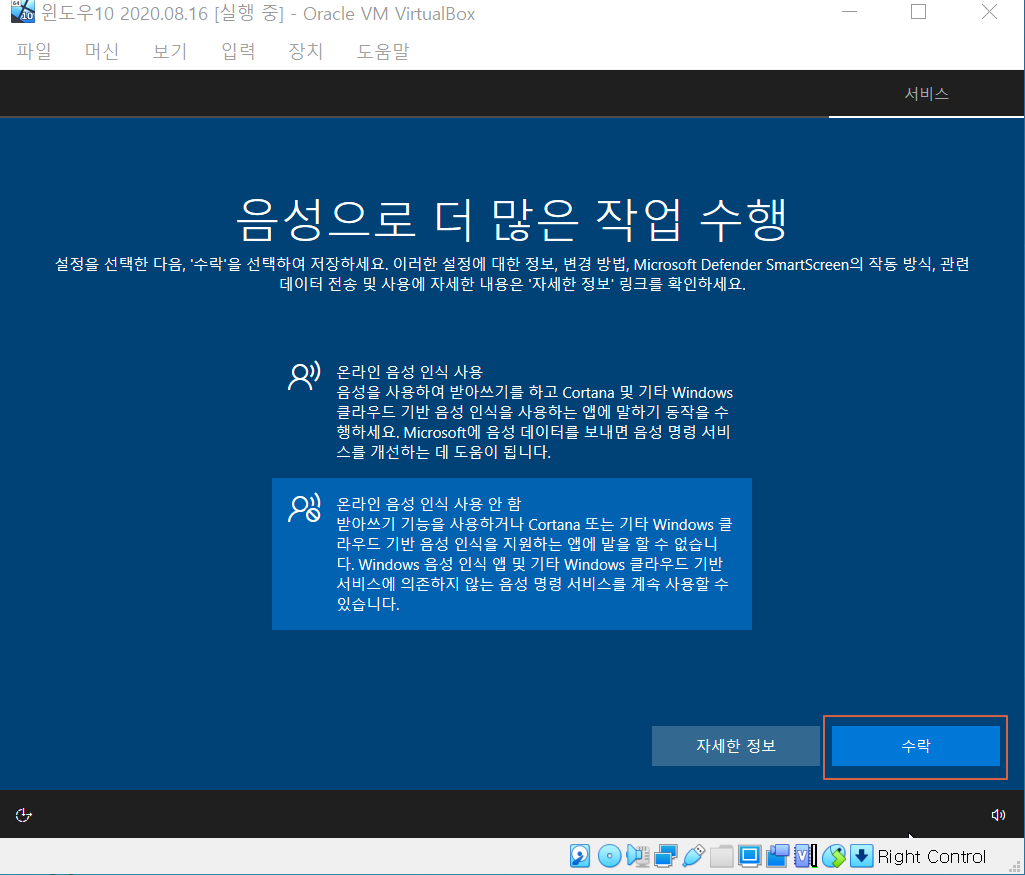The image size is (1025, 875).
Task: Open the 머신 menu
Action: [101, 51]
